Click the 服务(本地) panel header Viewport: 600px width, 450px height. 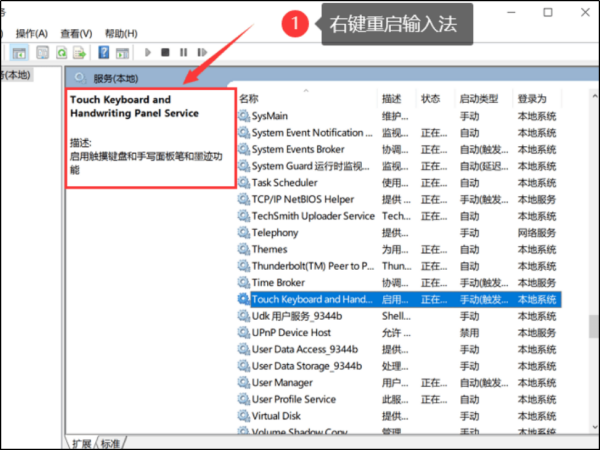pos(116,78)
